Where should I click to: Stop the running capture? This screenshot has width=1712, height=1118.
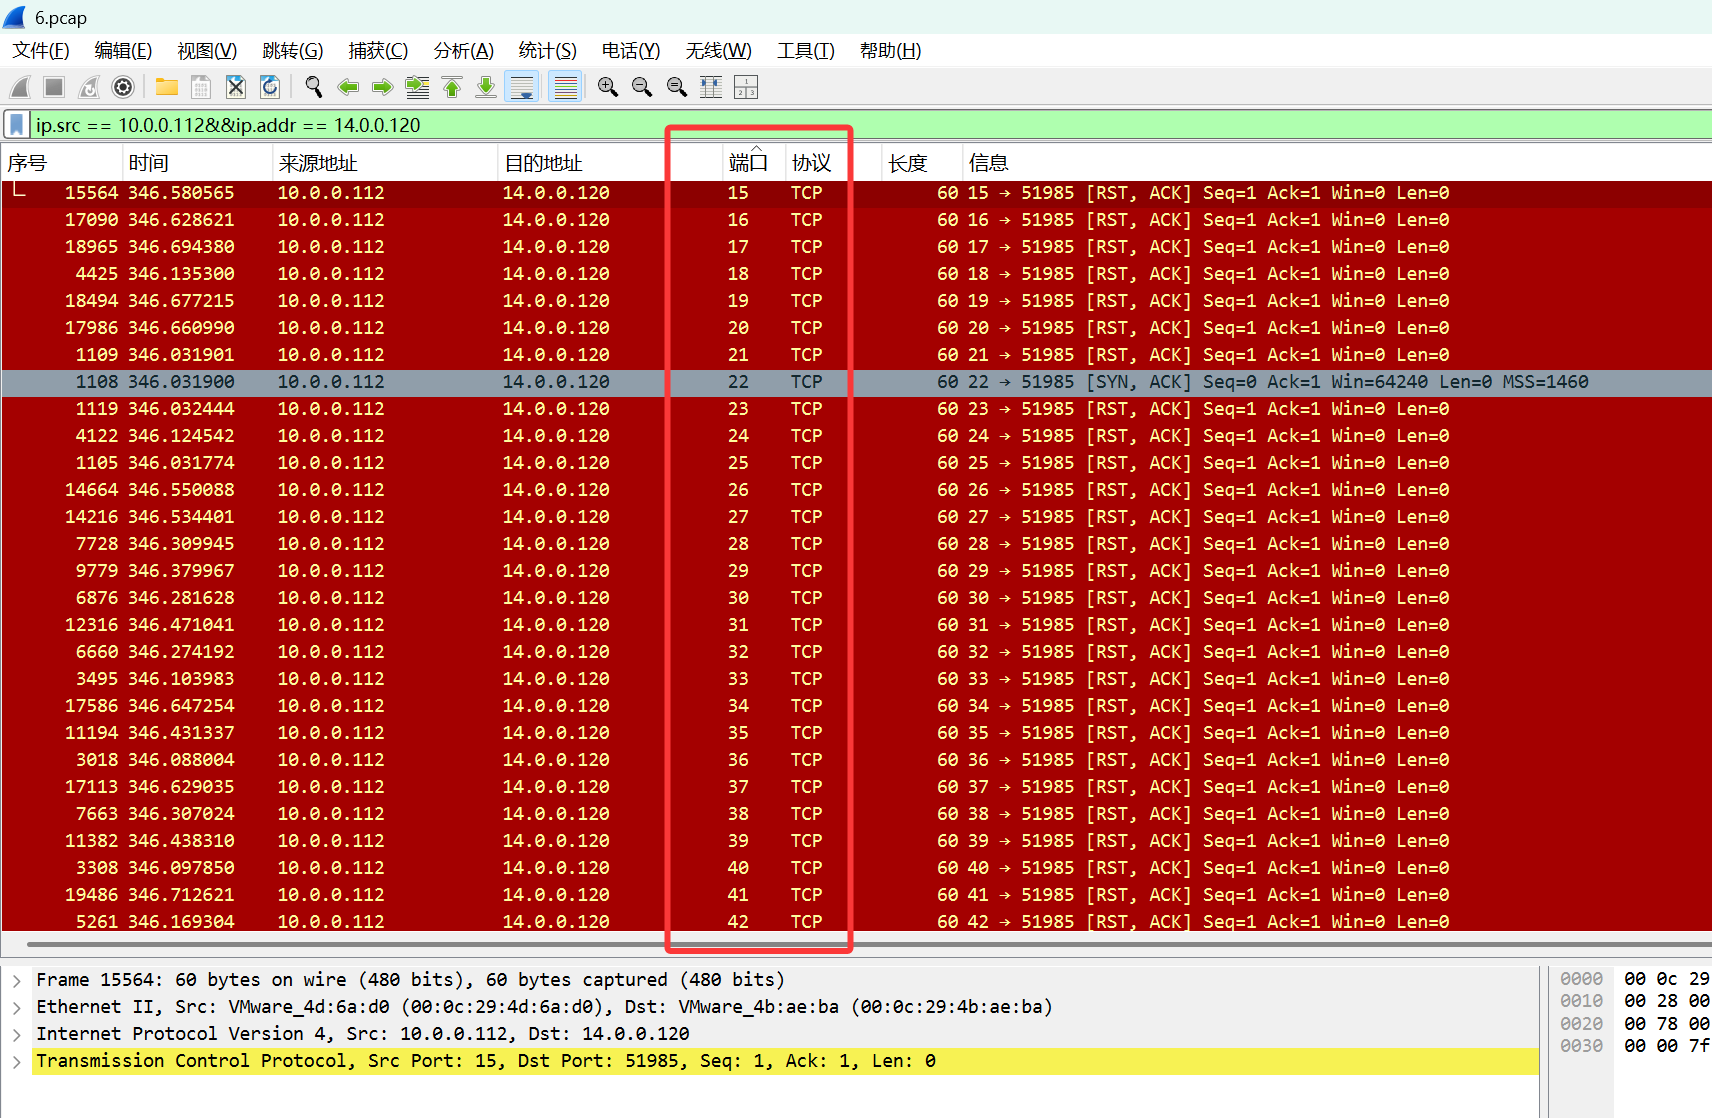[54, 87]
